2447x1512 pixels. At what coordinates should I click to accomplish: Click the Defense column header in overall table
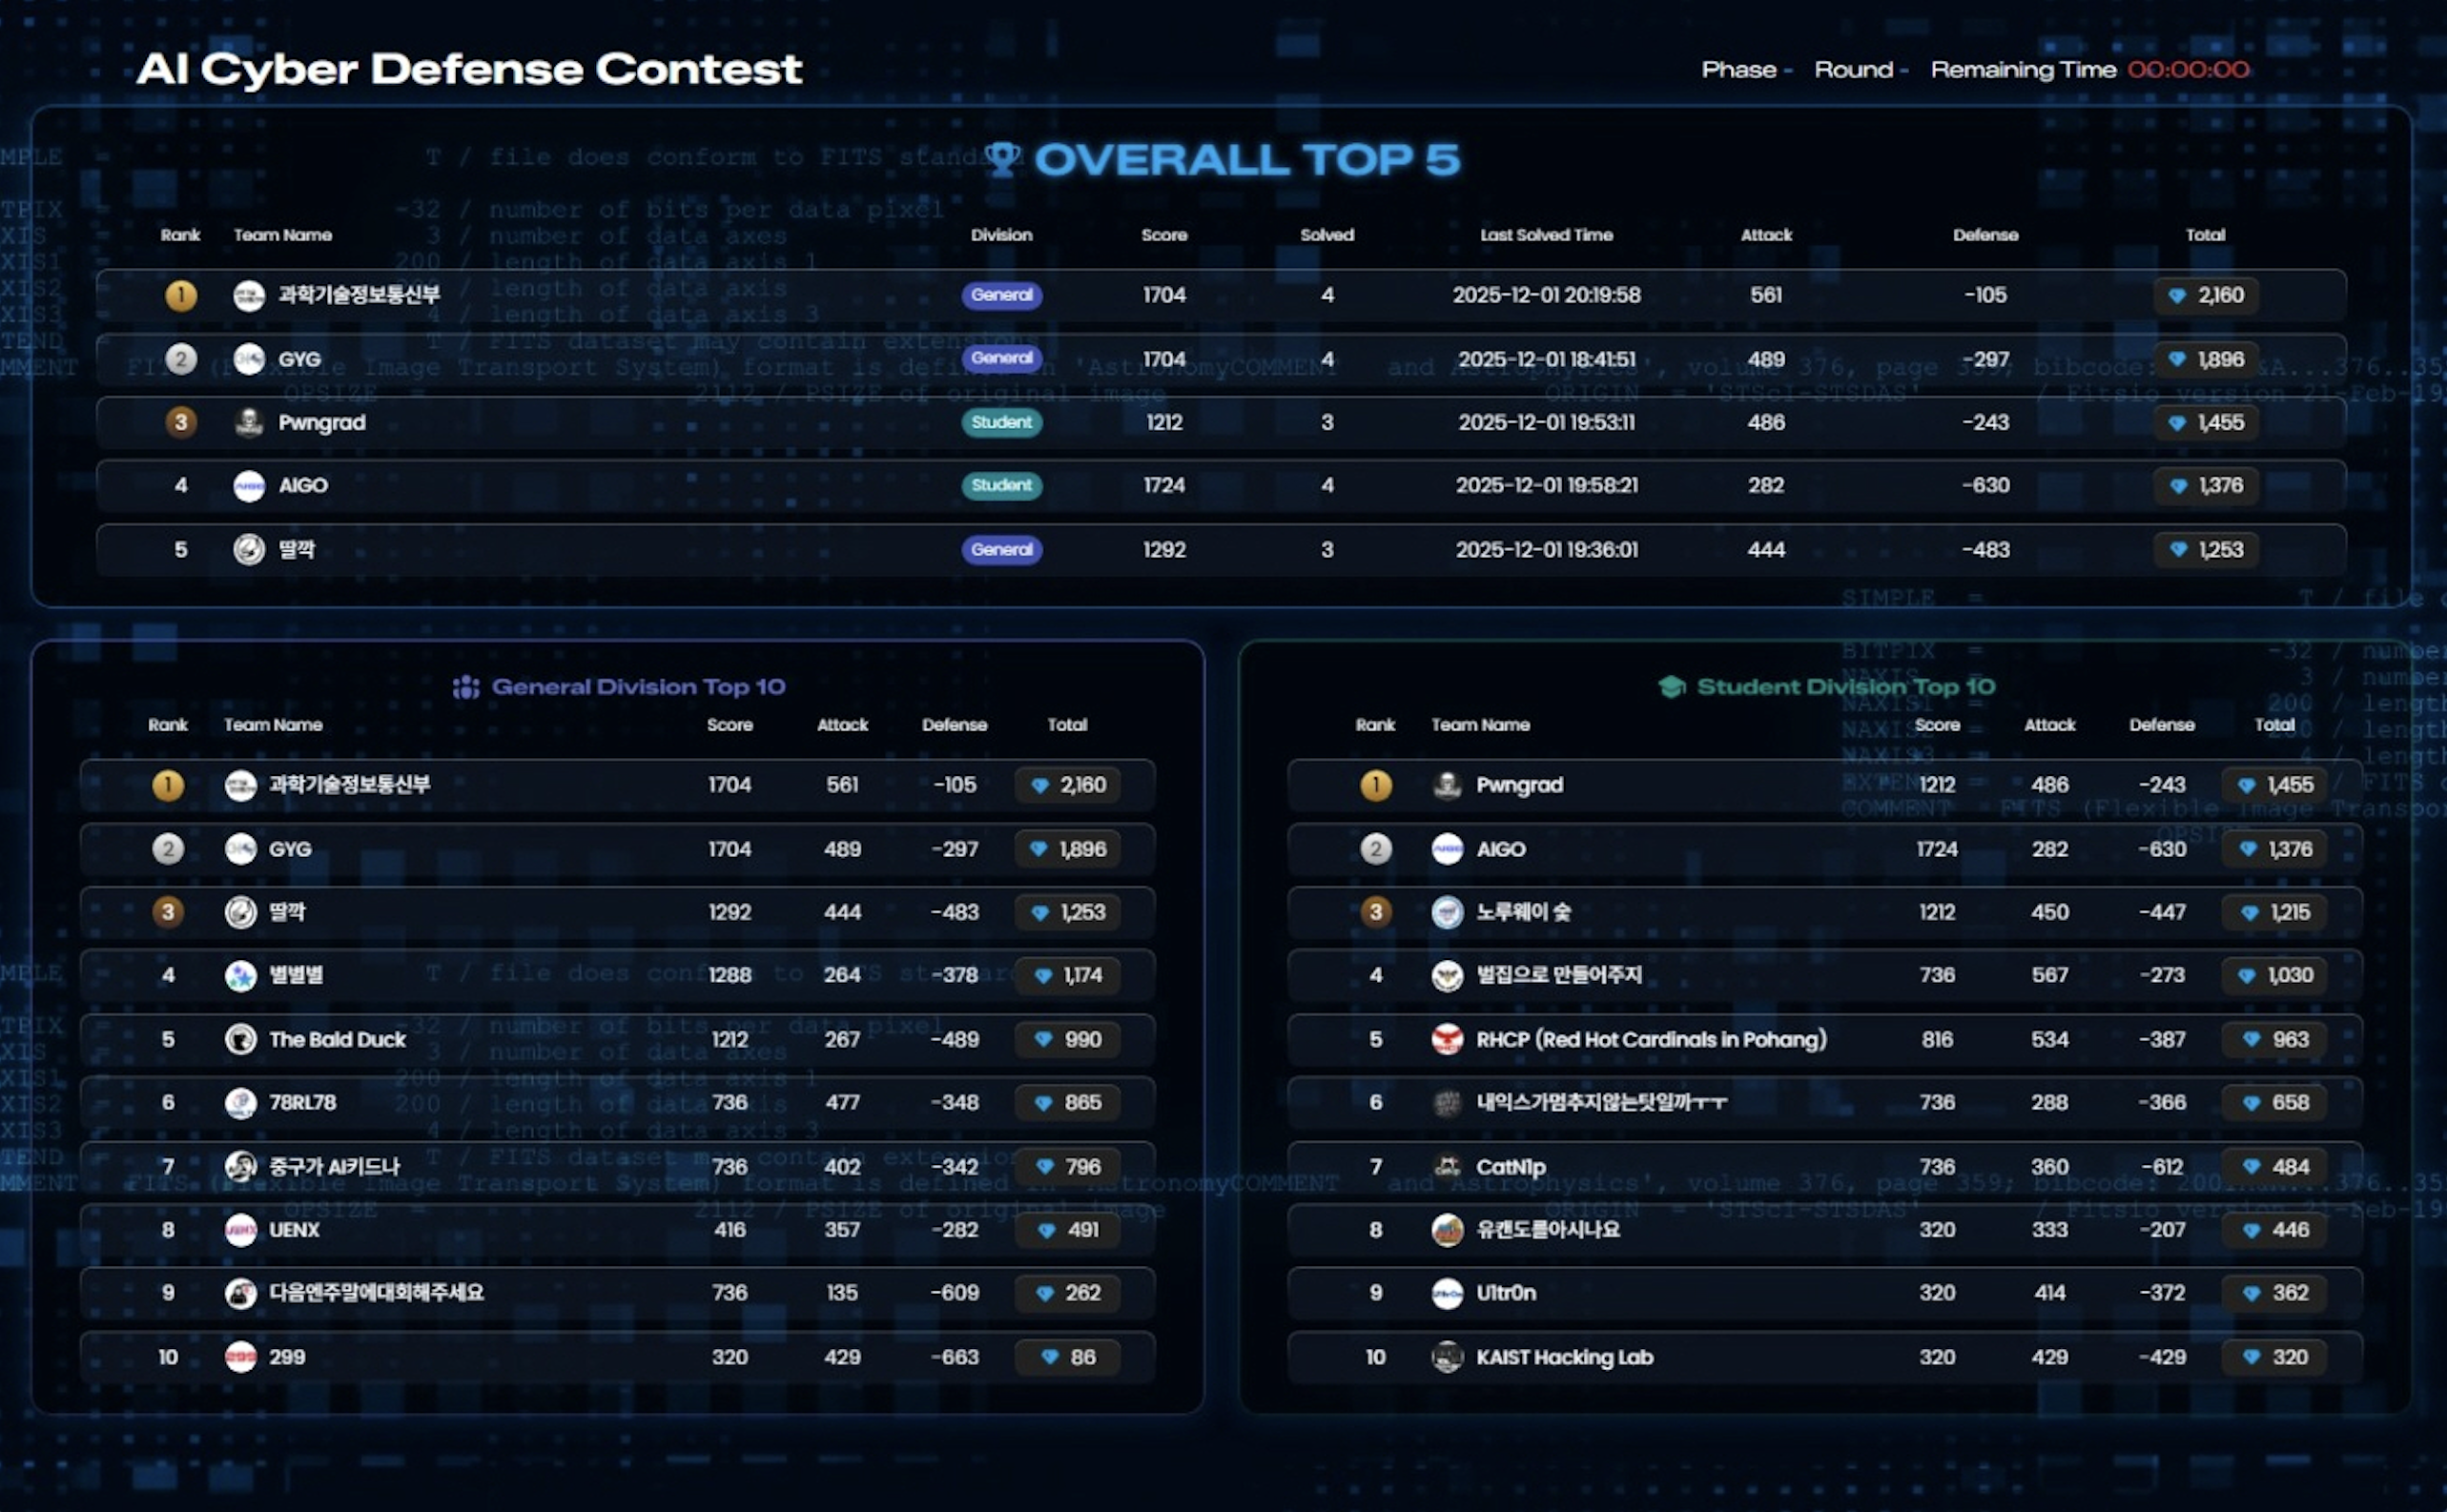[1985, 235]
